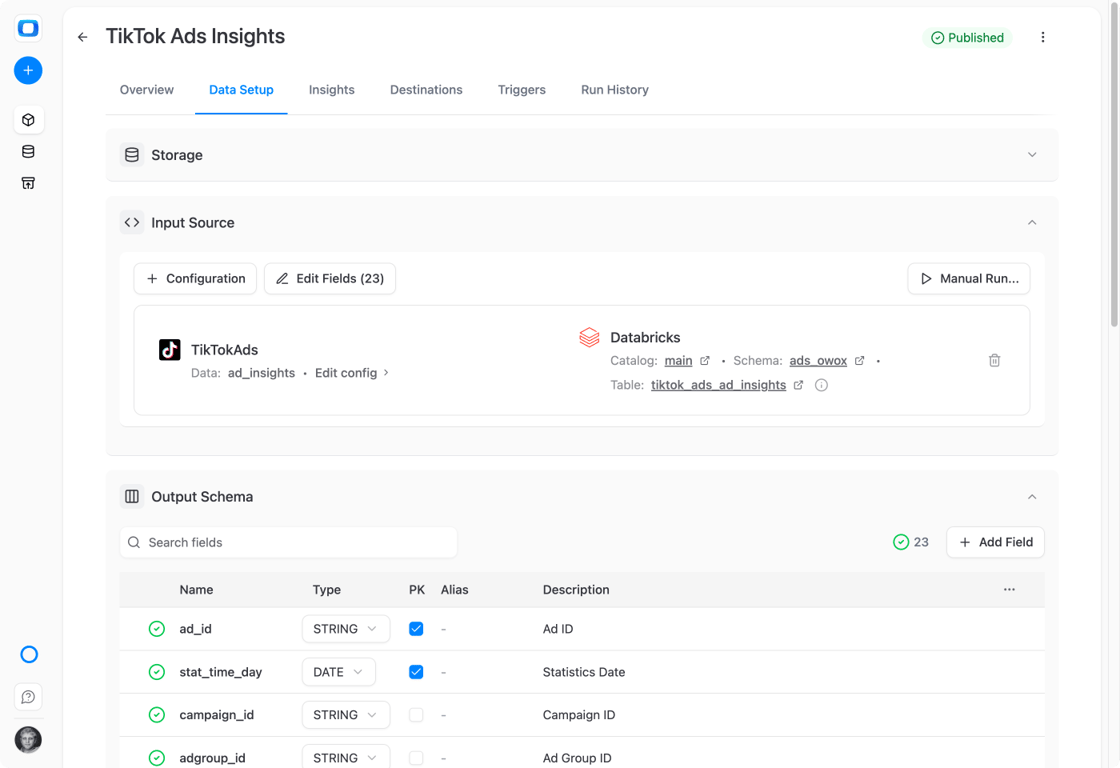Click the blue circle icon in sidebar
This screenshot has height=768, width=1120.
[x=29, y=654]
